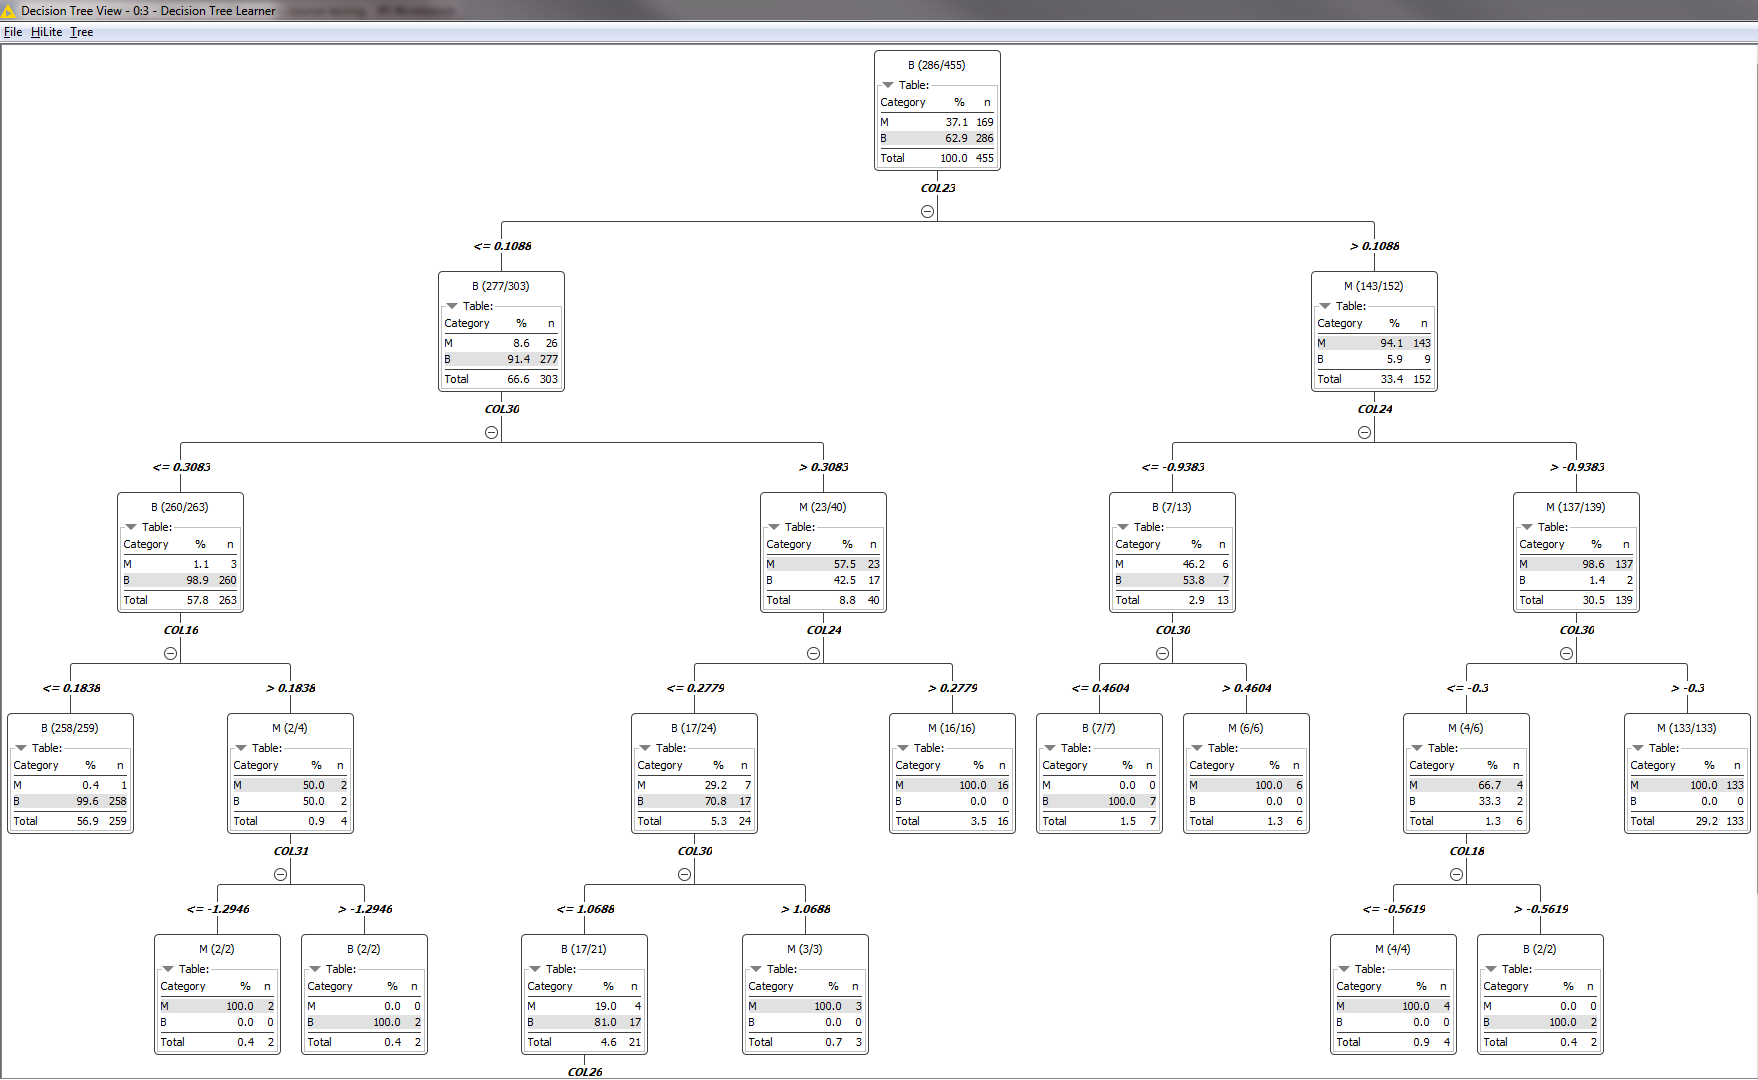The image size is (1758, 1080).
Task: Collapse the root node COL23 split
Action: [x=927, y=211]
